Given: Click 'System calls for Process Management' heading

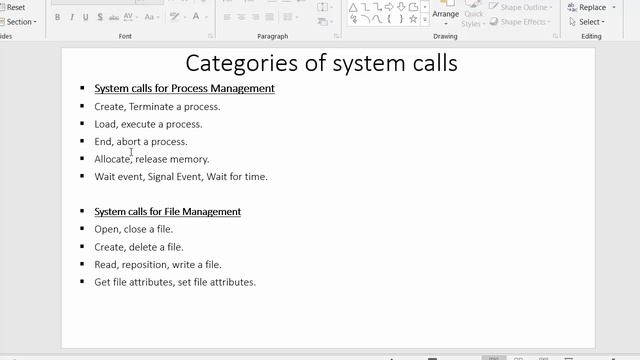Looking at the screenshot, I should pyautogui.click(x=184, y=88).
